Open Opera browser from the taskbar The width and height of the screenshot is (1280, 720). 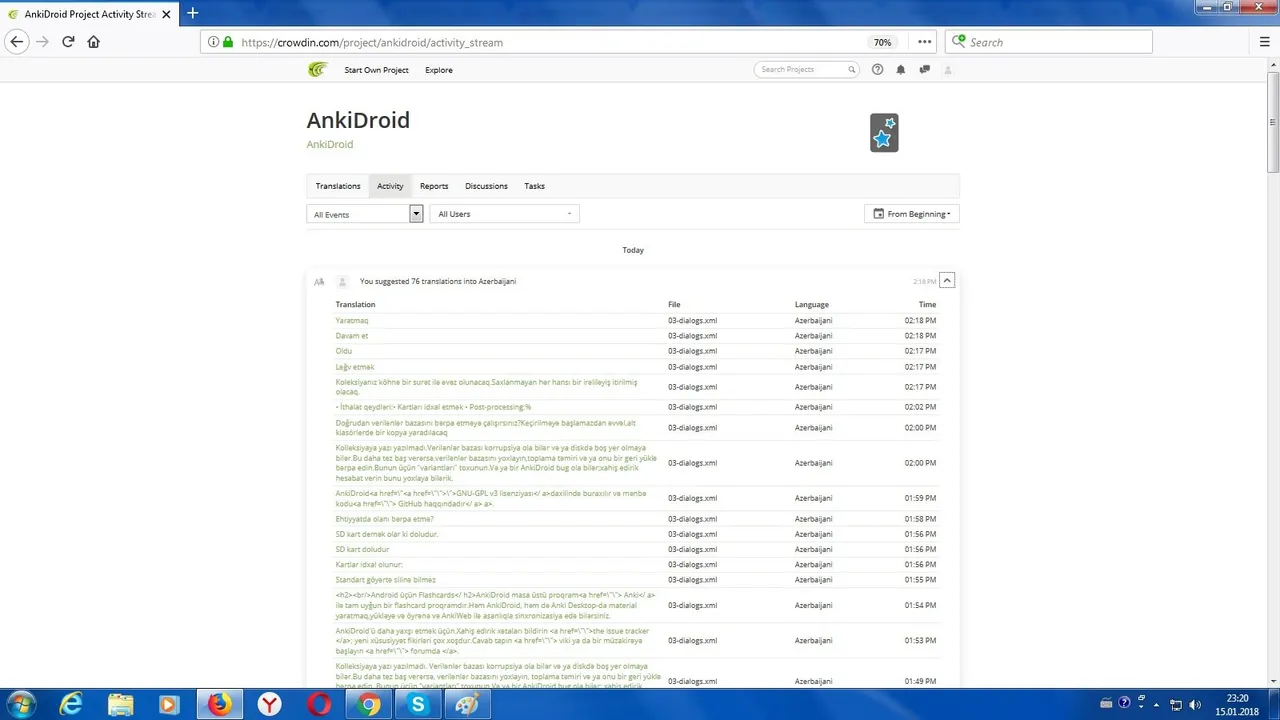pyautogui.click(x=319, y=705)
